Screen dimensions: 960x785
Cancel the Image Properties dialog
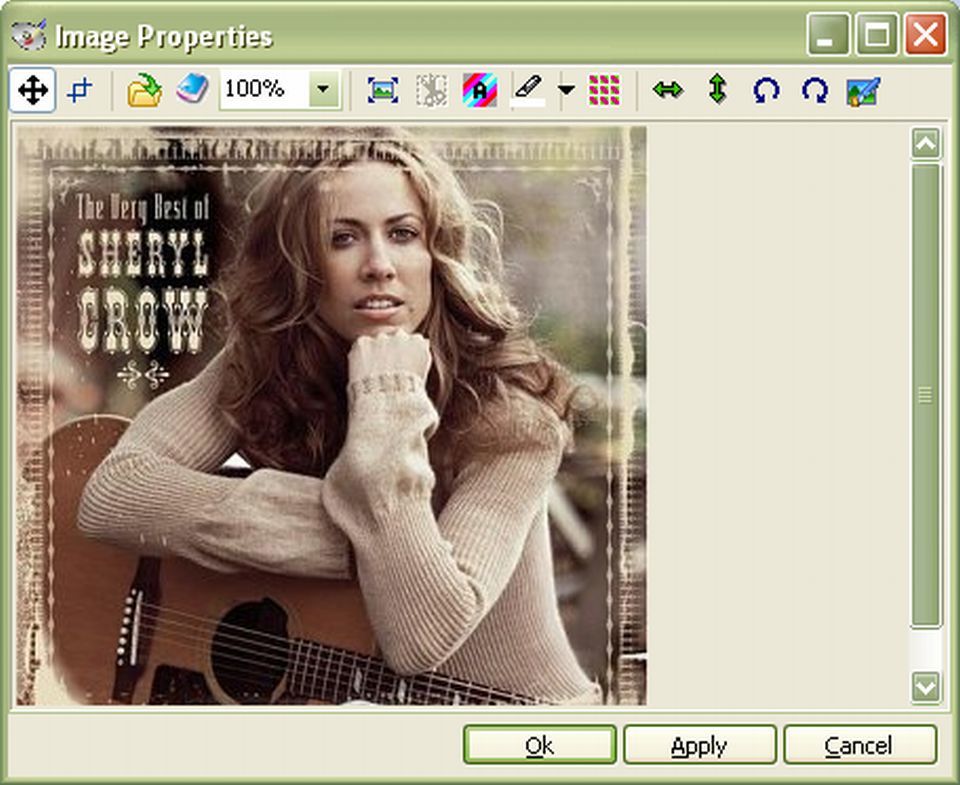click(x=859, y=745)
